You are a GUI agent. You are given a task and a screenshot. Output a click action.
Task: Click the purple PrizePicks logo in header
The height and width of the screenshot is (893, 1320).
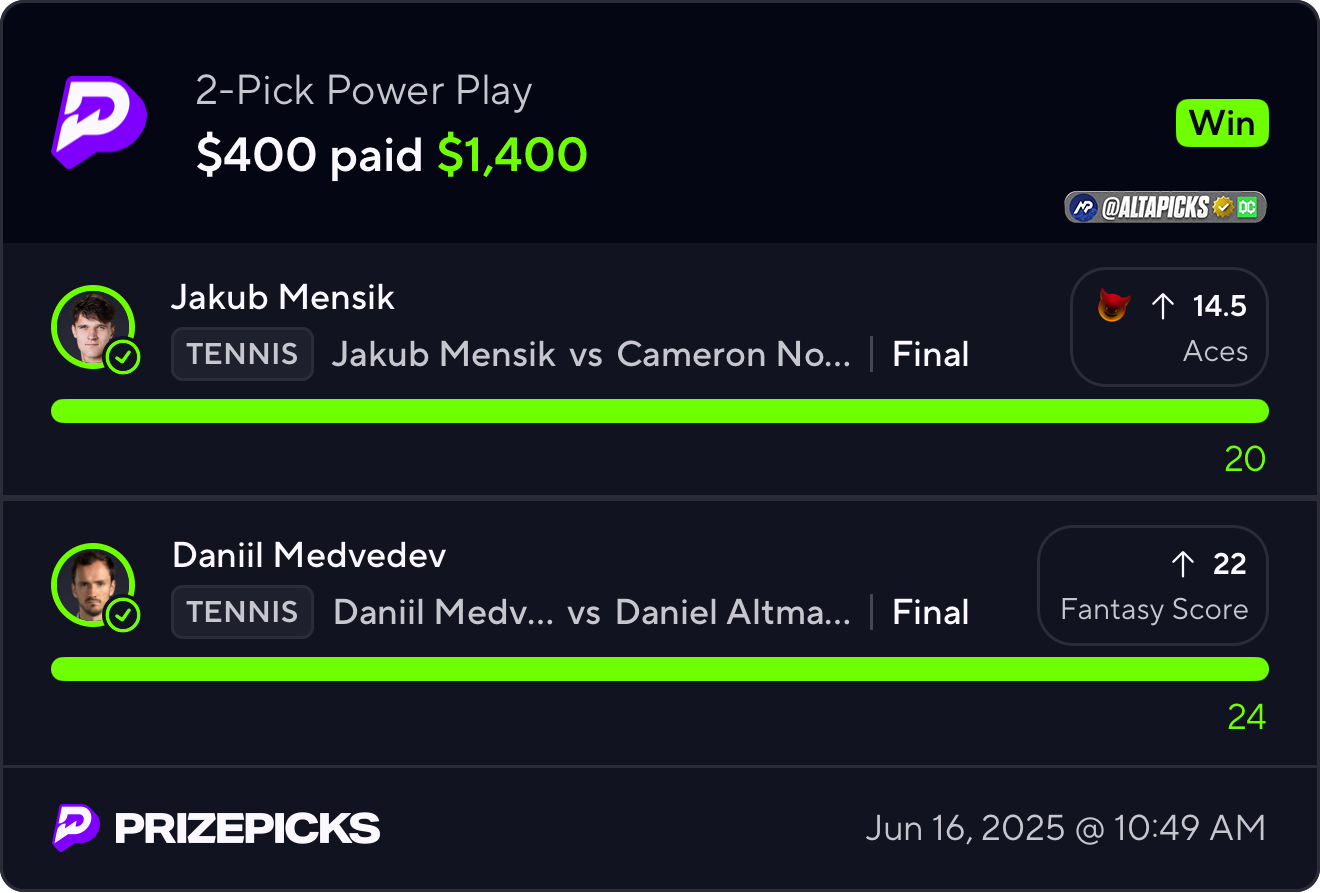pos(99,122)
